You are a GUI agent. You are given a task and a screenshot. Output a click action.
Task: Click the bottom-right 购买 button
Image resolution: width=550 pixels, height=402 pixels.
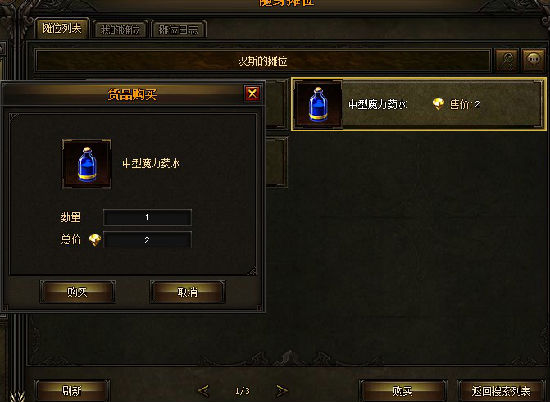pyautogui.click(x=403, y=390)
